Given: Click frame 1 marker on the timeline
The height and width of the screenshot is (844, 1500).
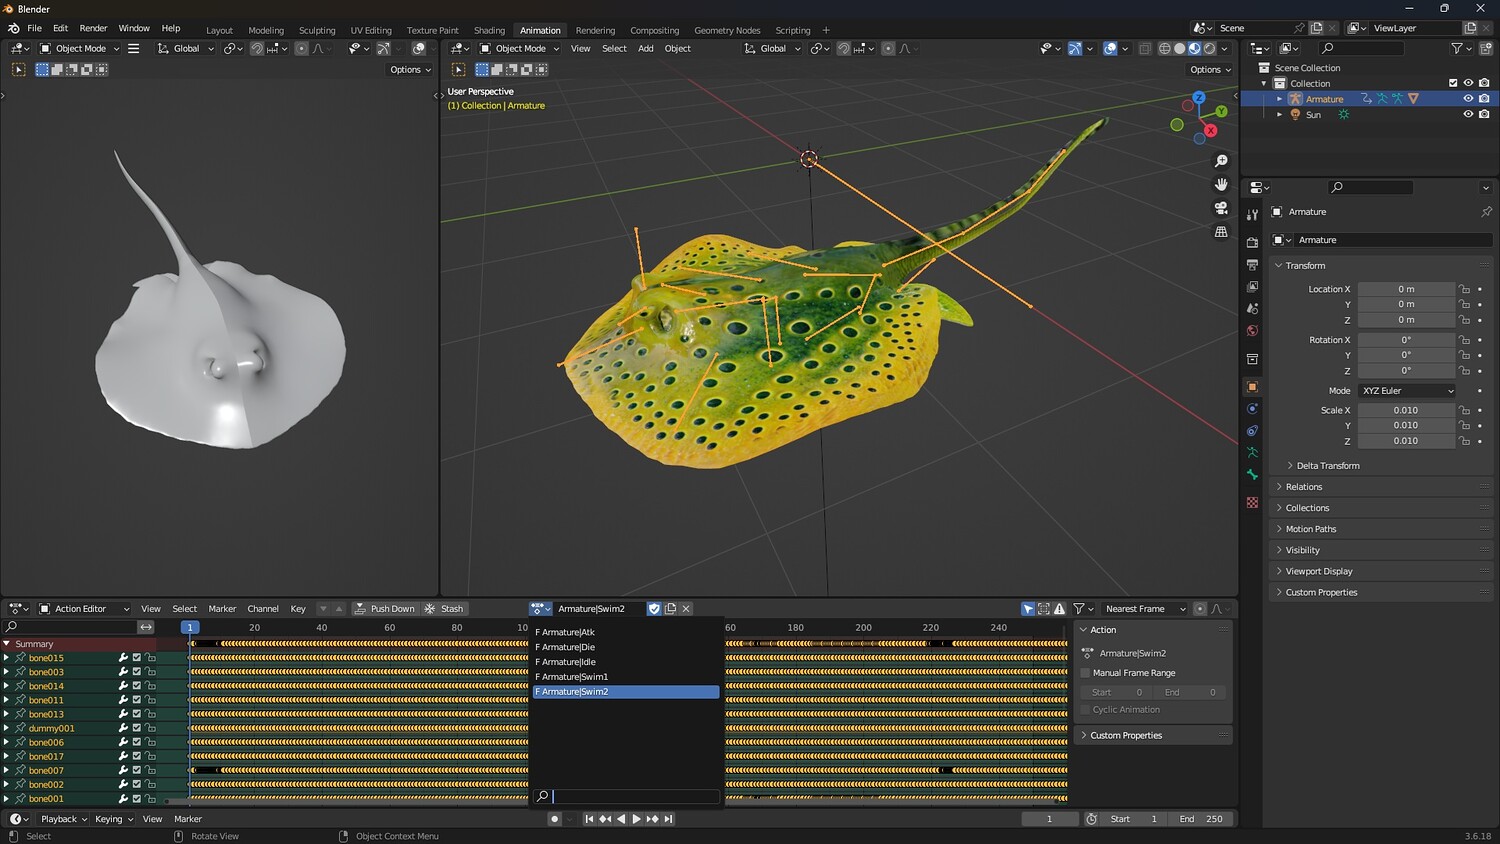Looking at the screenshot, I should pos(189,627).
